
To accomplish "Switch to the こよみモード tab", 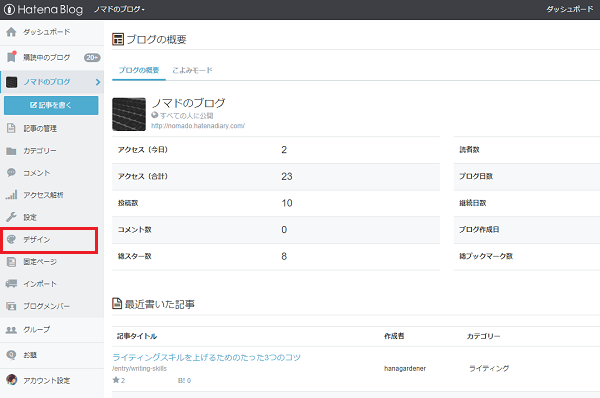I will click(x=192, y=70).
